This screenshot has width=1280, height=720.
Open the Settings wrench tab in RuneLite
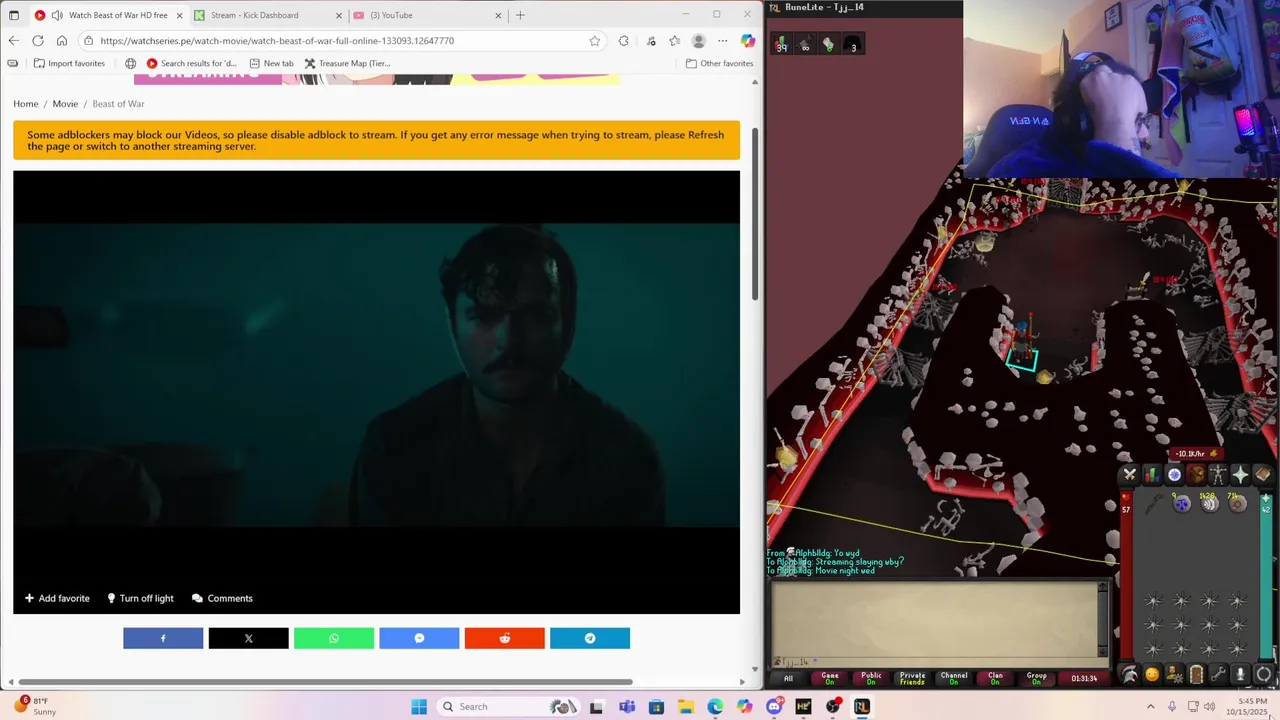tap(1218, 674)
